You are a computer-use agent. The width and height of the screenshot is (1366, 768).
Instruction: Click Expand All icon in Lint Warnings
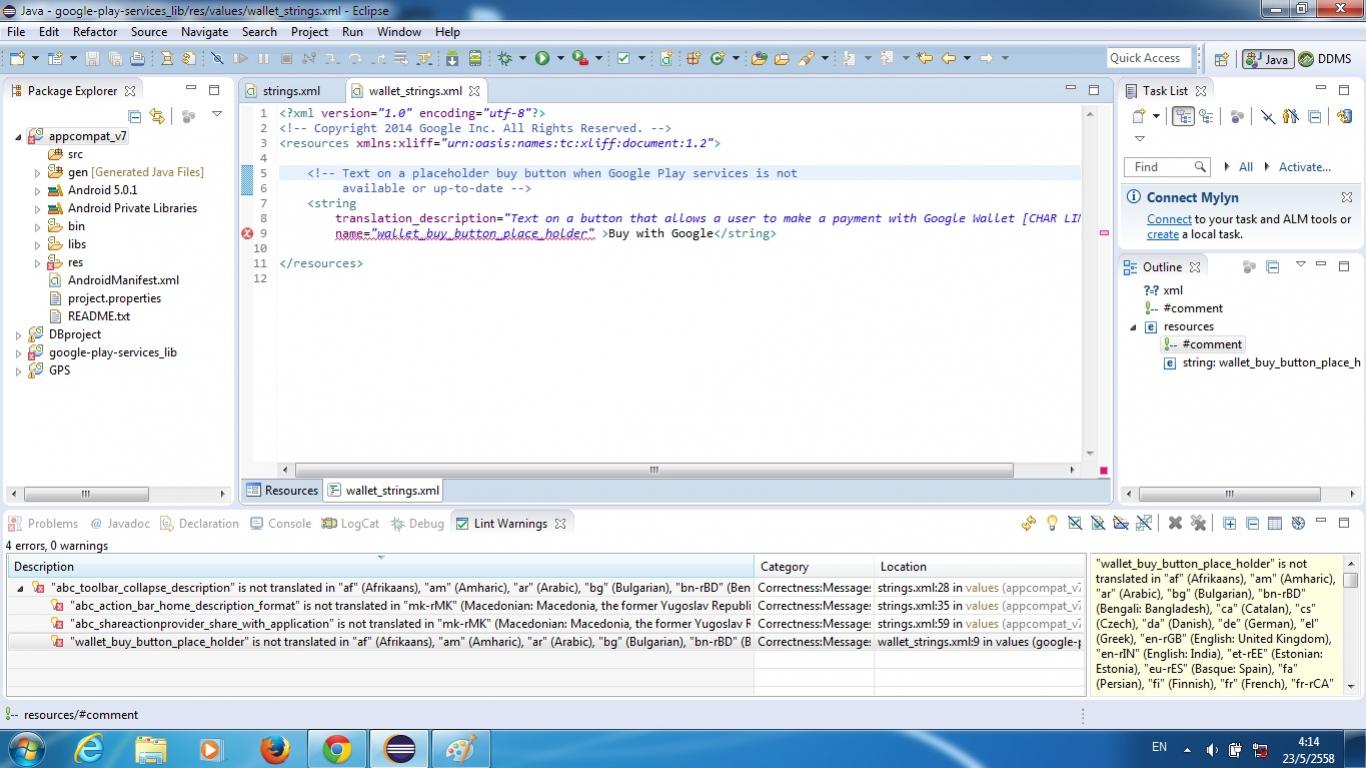point(1229,523)
